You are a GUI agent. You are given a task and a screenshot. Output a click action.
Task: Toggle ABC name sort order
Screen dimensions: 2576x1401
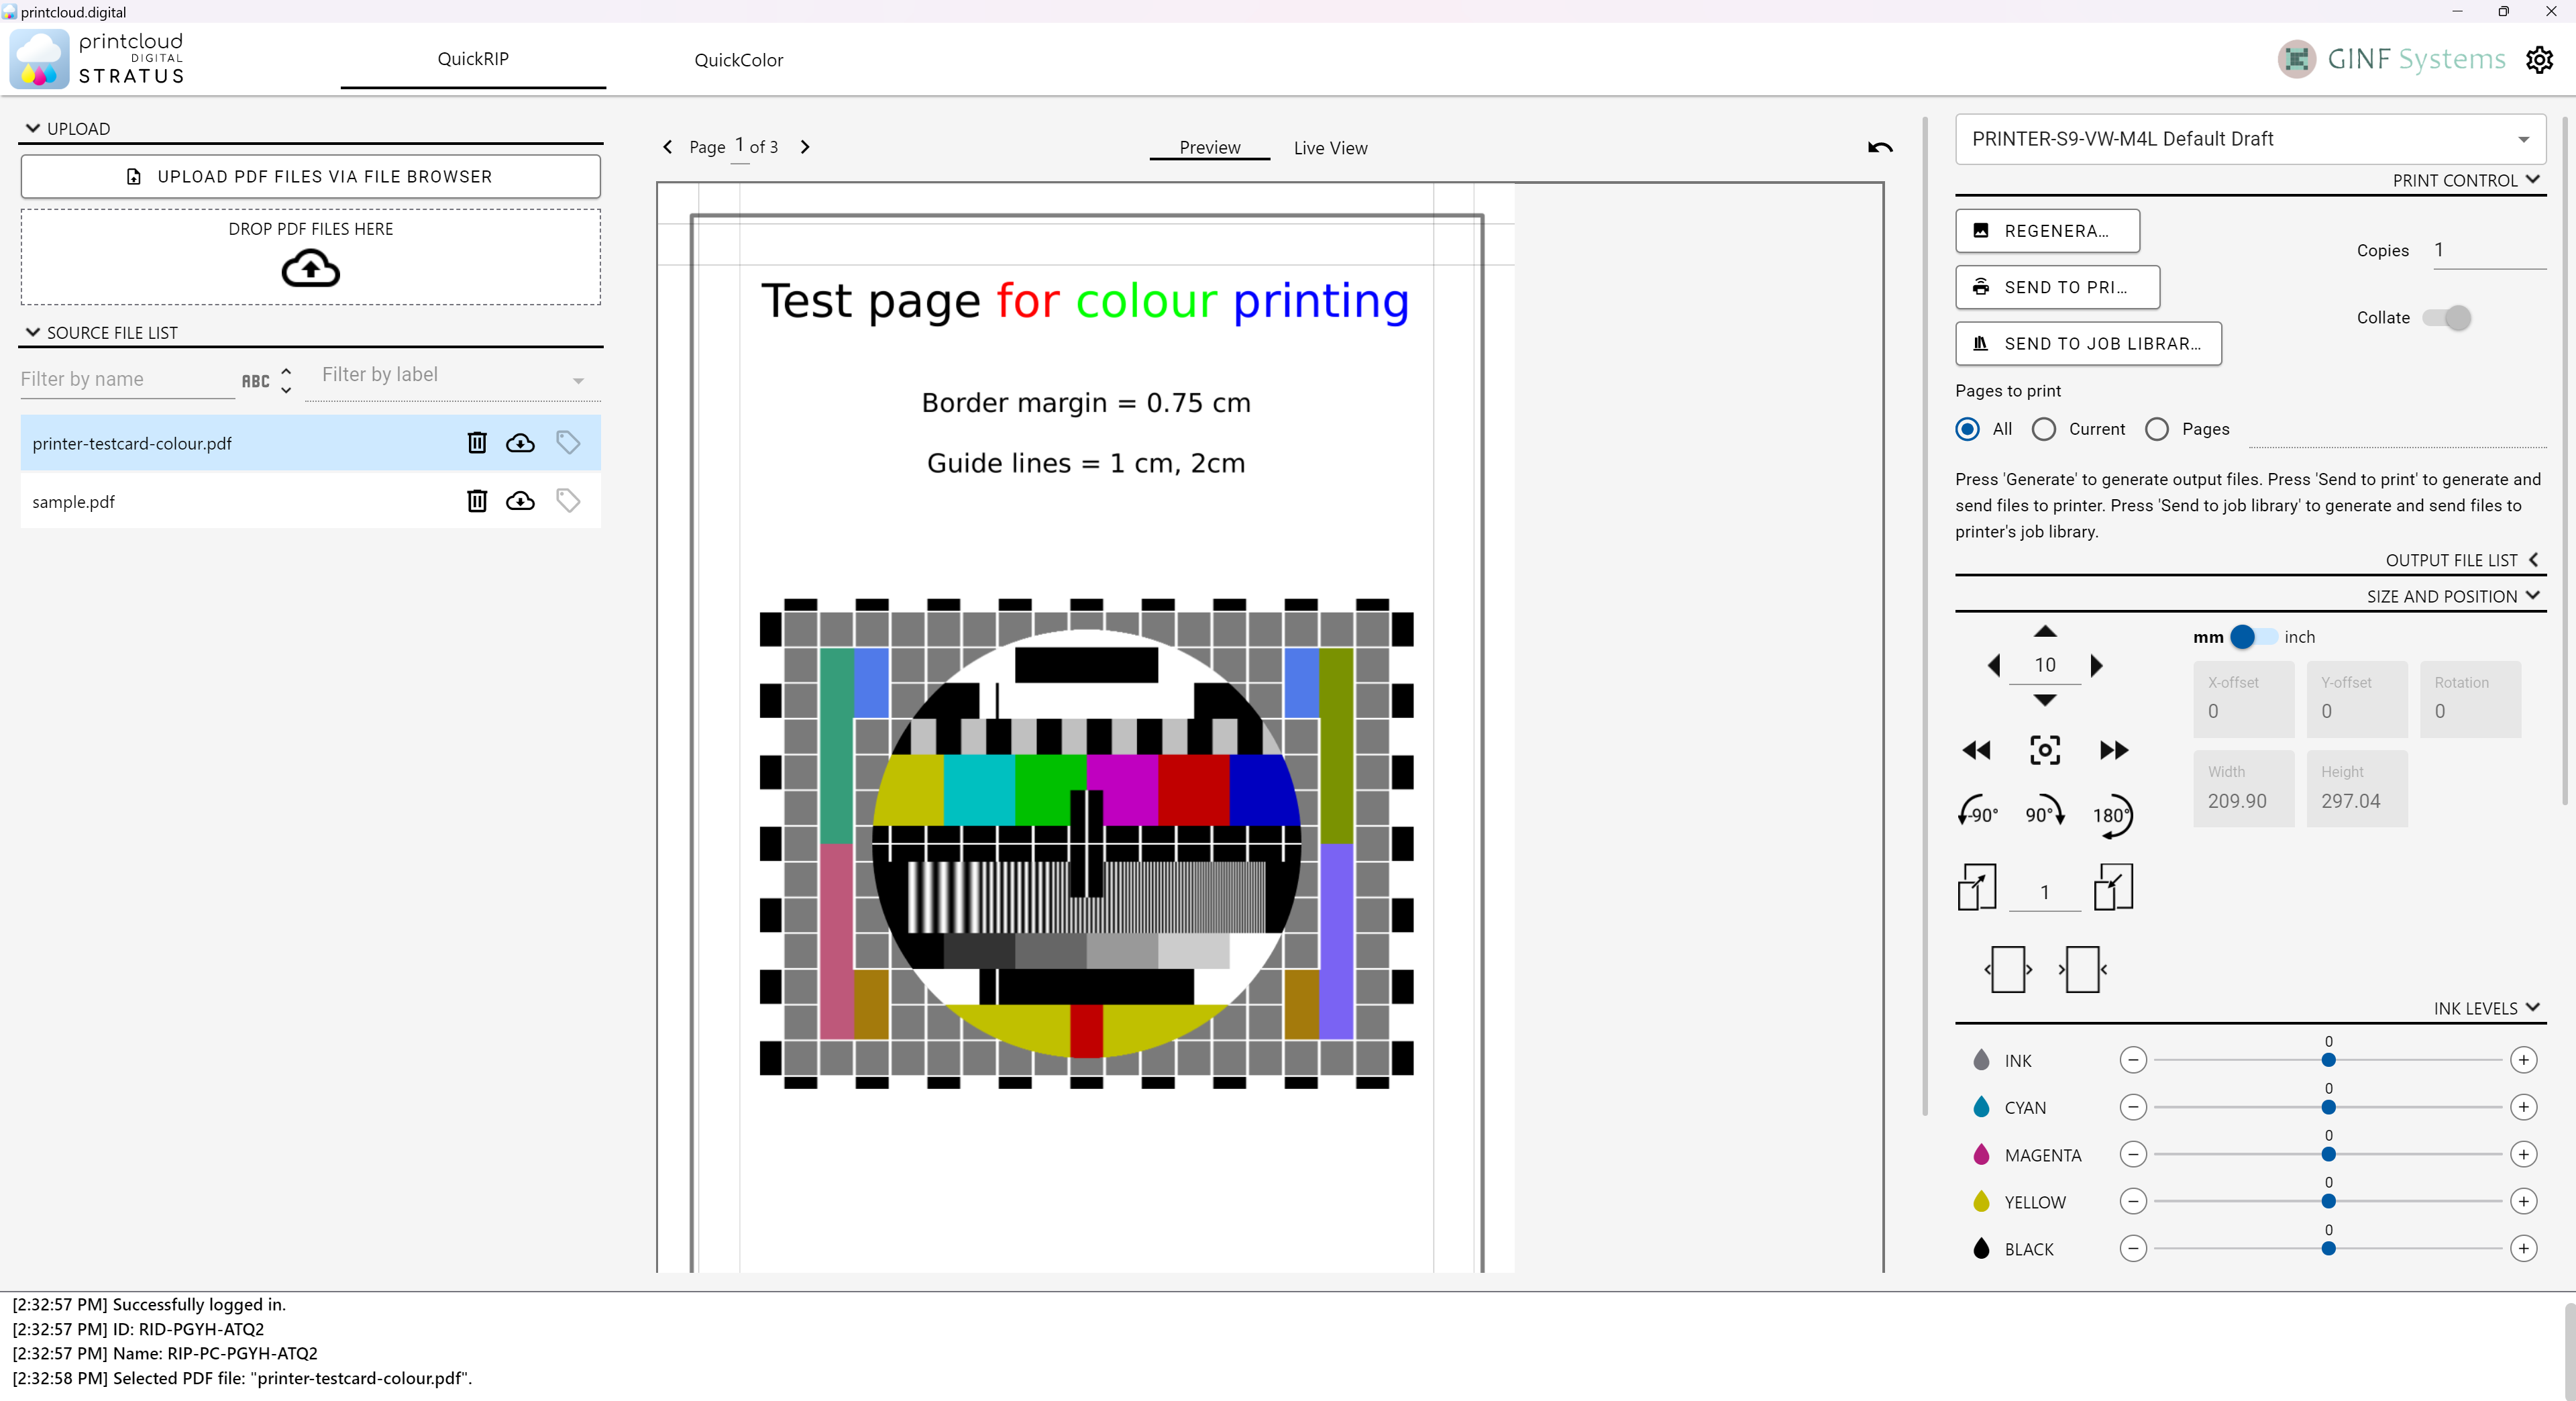point(267,380)
